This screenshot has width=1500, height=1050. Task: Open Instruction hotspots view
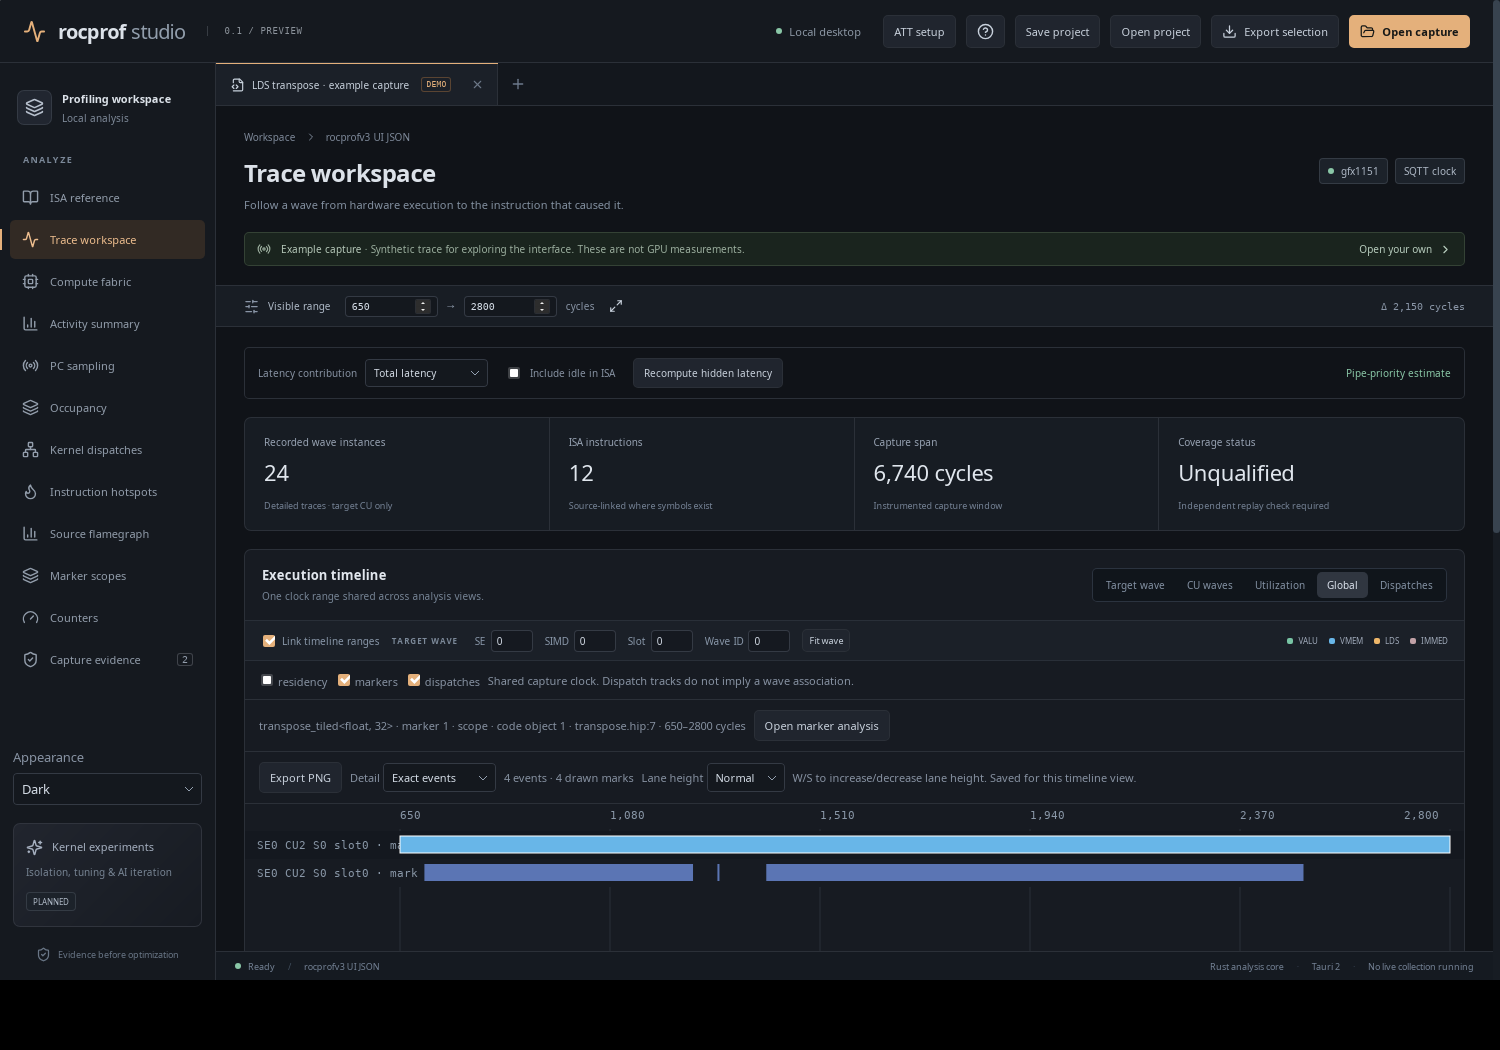point(107,492)
